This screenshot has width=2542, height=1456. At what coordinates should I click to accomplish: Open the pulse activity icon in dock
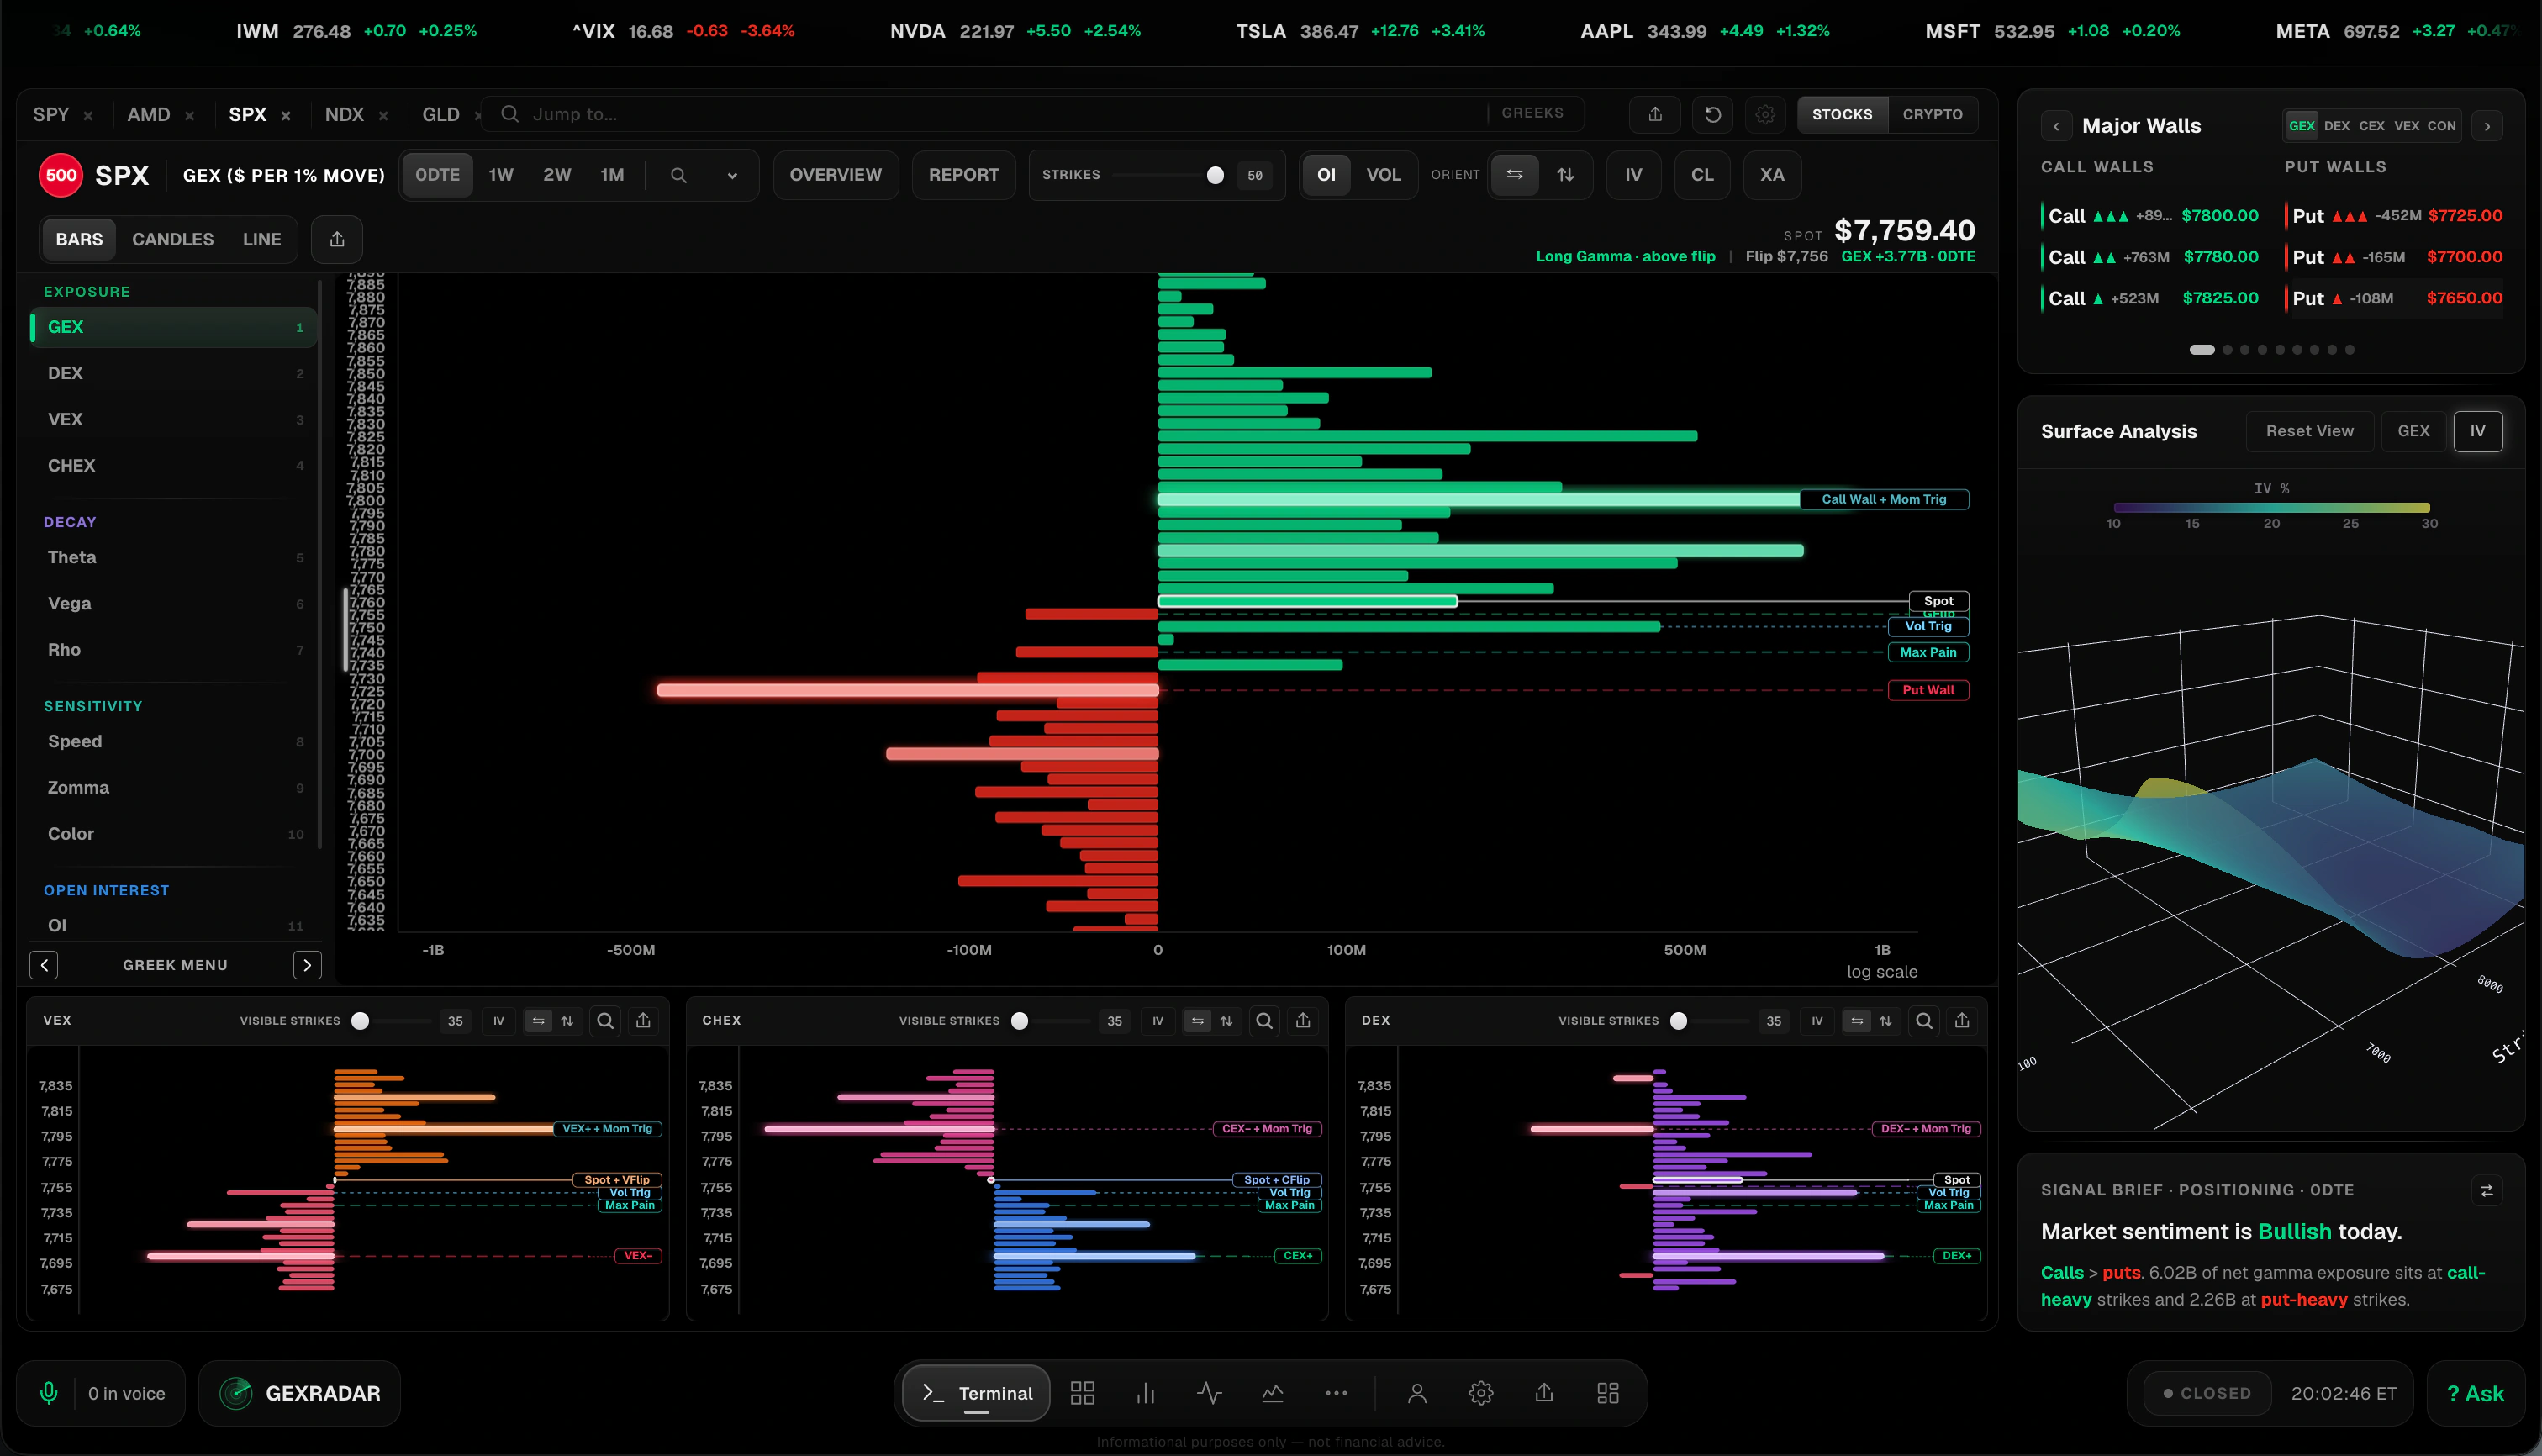(1209, 1393)
